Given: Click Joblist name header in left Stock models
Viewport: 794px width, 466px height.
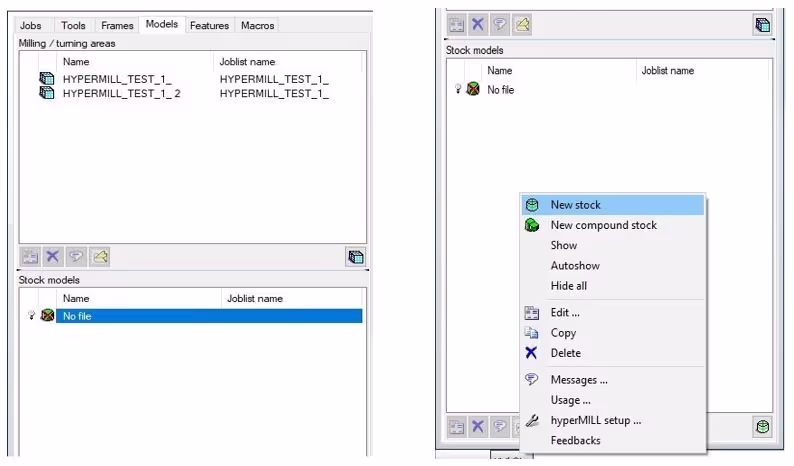Looking at the screenshot, I should pyautogui.click(x=255, y=298).
